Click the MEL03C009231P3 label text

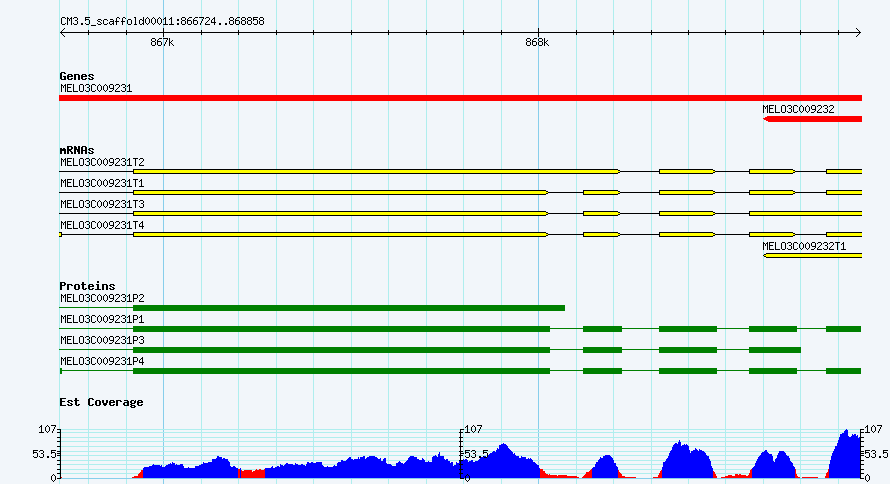(102, 340)
